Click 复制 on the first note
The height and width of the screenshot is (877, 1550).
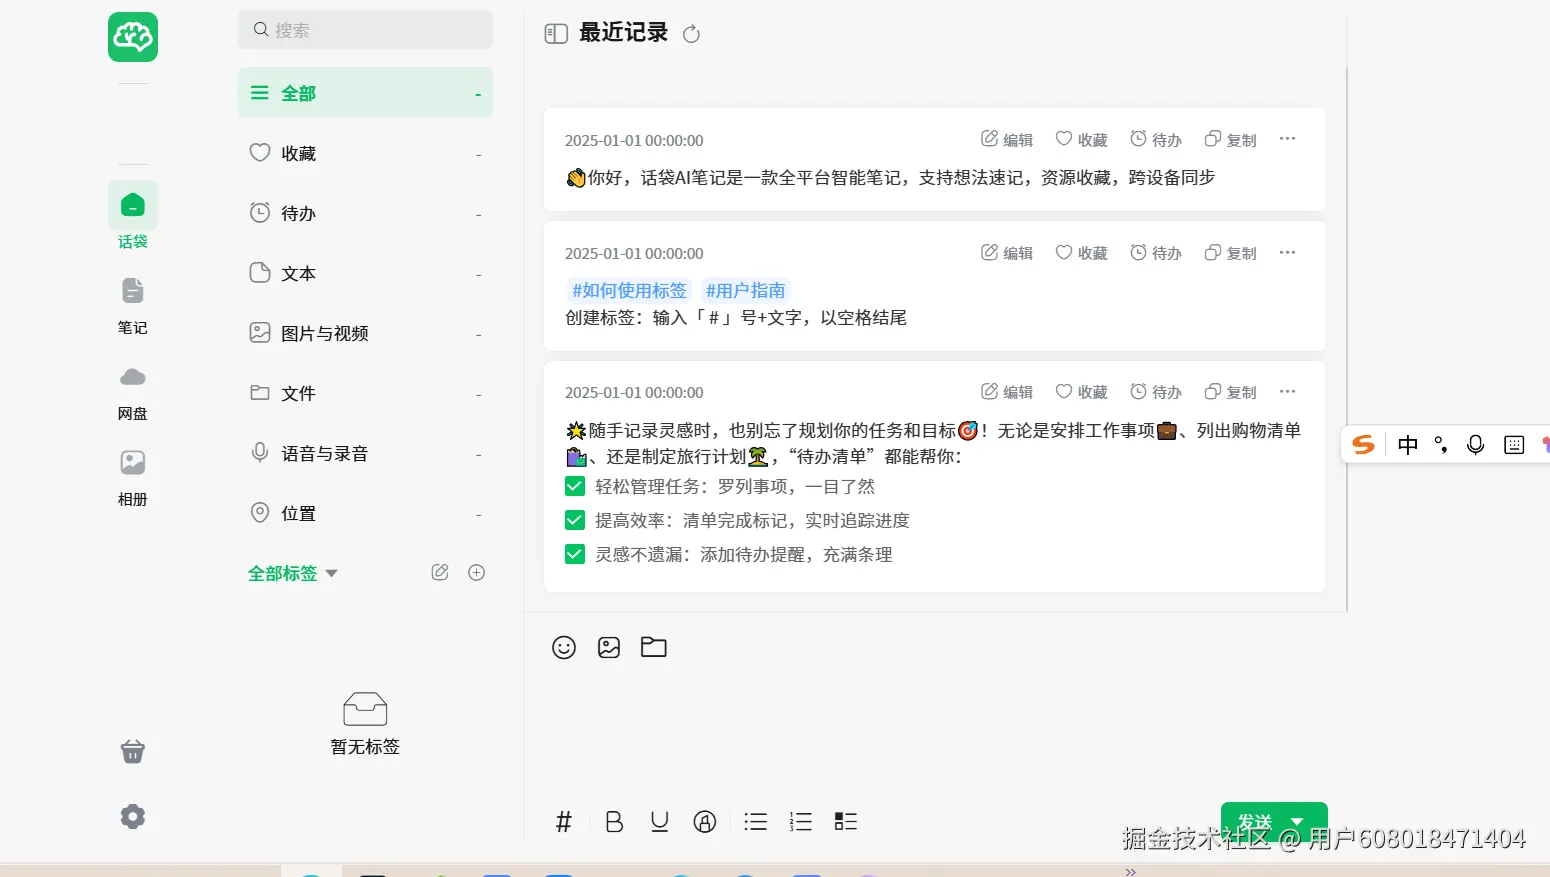click(x=1231, y=140)
